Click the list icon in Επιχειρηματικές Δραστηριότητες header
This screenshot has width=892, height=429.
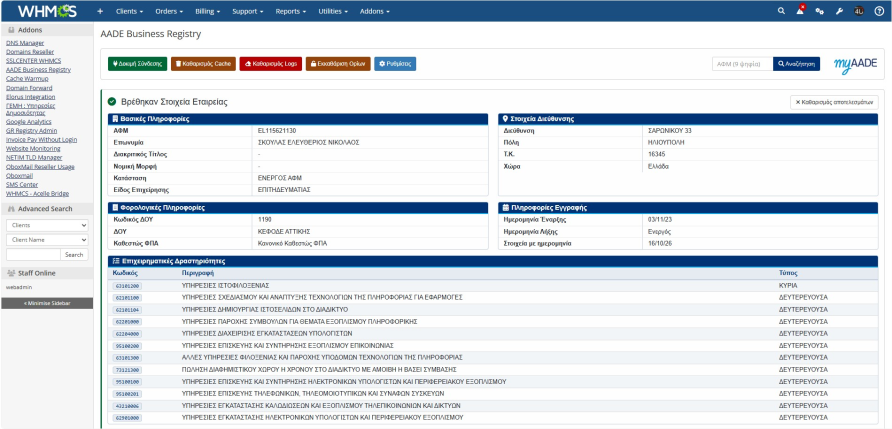[x=115, y=261]
